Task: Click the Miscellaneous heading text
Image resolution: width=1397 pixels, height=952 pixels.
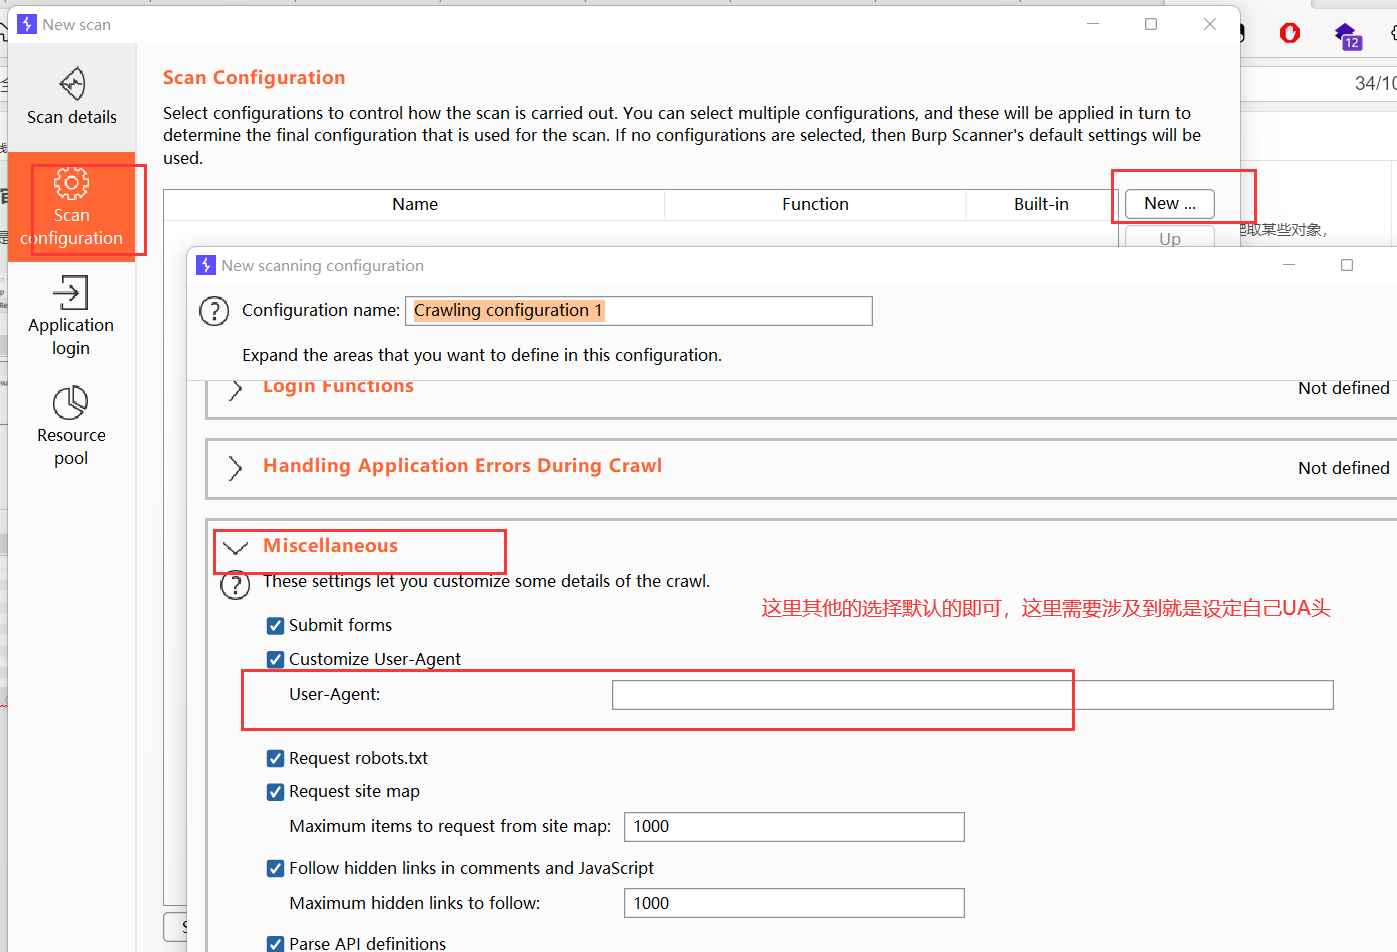Action: pyautogui.click(x=330, y=546)
